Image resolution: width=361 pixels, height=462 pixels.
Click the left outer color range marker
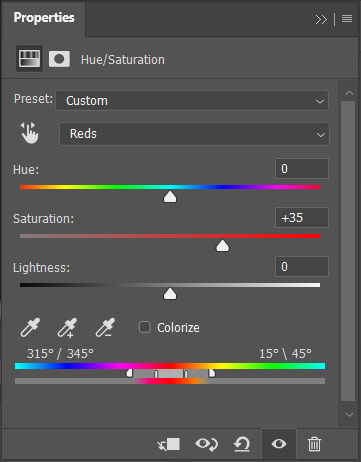[x=129, y=373]
